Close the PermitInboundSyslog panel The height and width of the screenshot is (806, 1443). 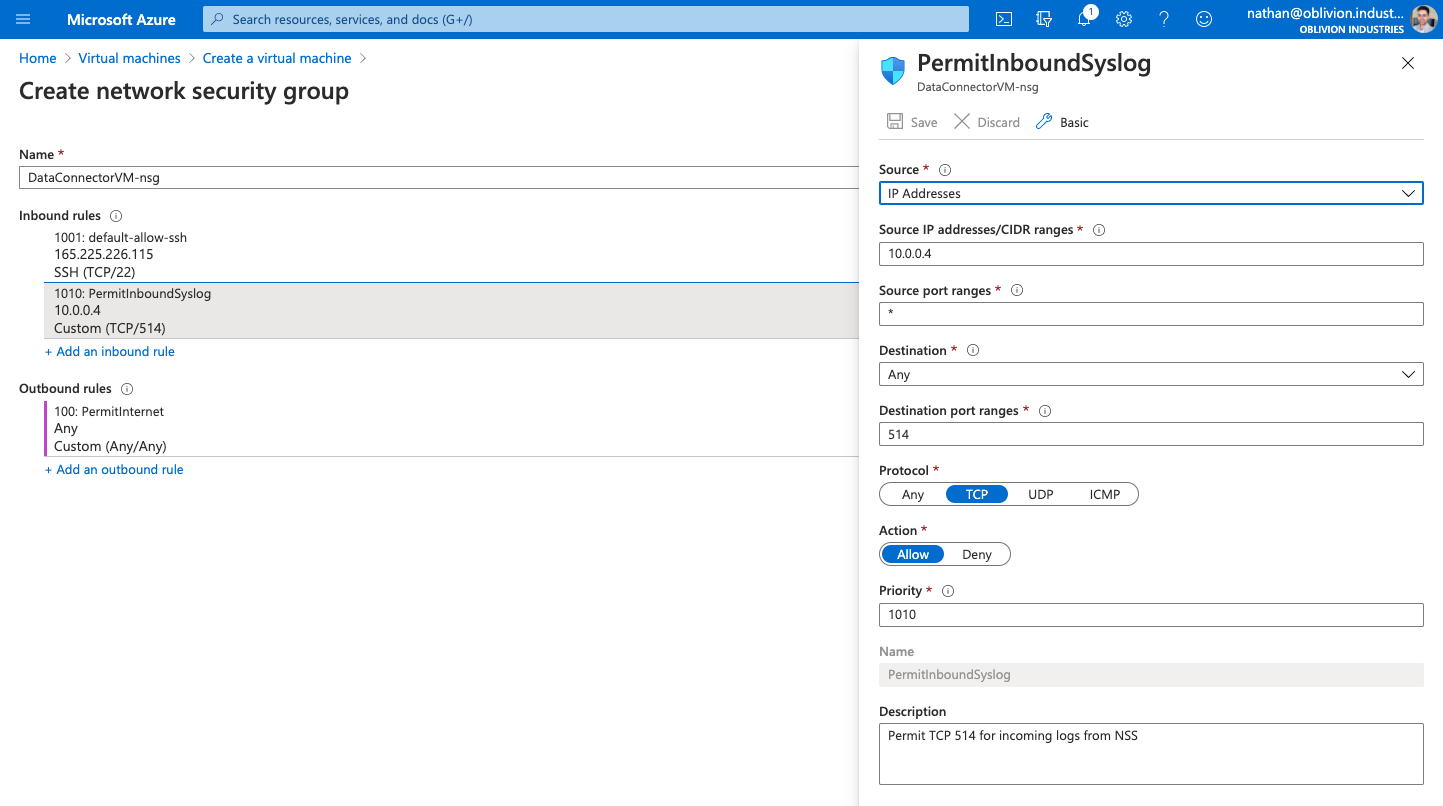pyautogui.click(x=1407, y=63)
